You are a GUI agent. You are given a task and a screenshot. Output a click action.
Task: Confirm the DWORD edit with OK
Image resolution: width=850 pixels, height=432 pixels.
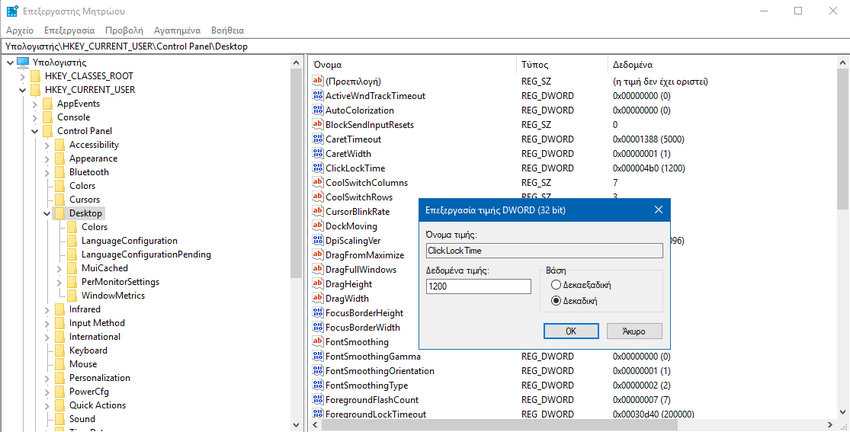[x=571, y=331]
